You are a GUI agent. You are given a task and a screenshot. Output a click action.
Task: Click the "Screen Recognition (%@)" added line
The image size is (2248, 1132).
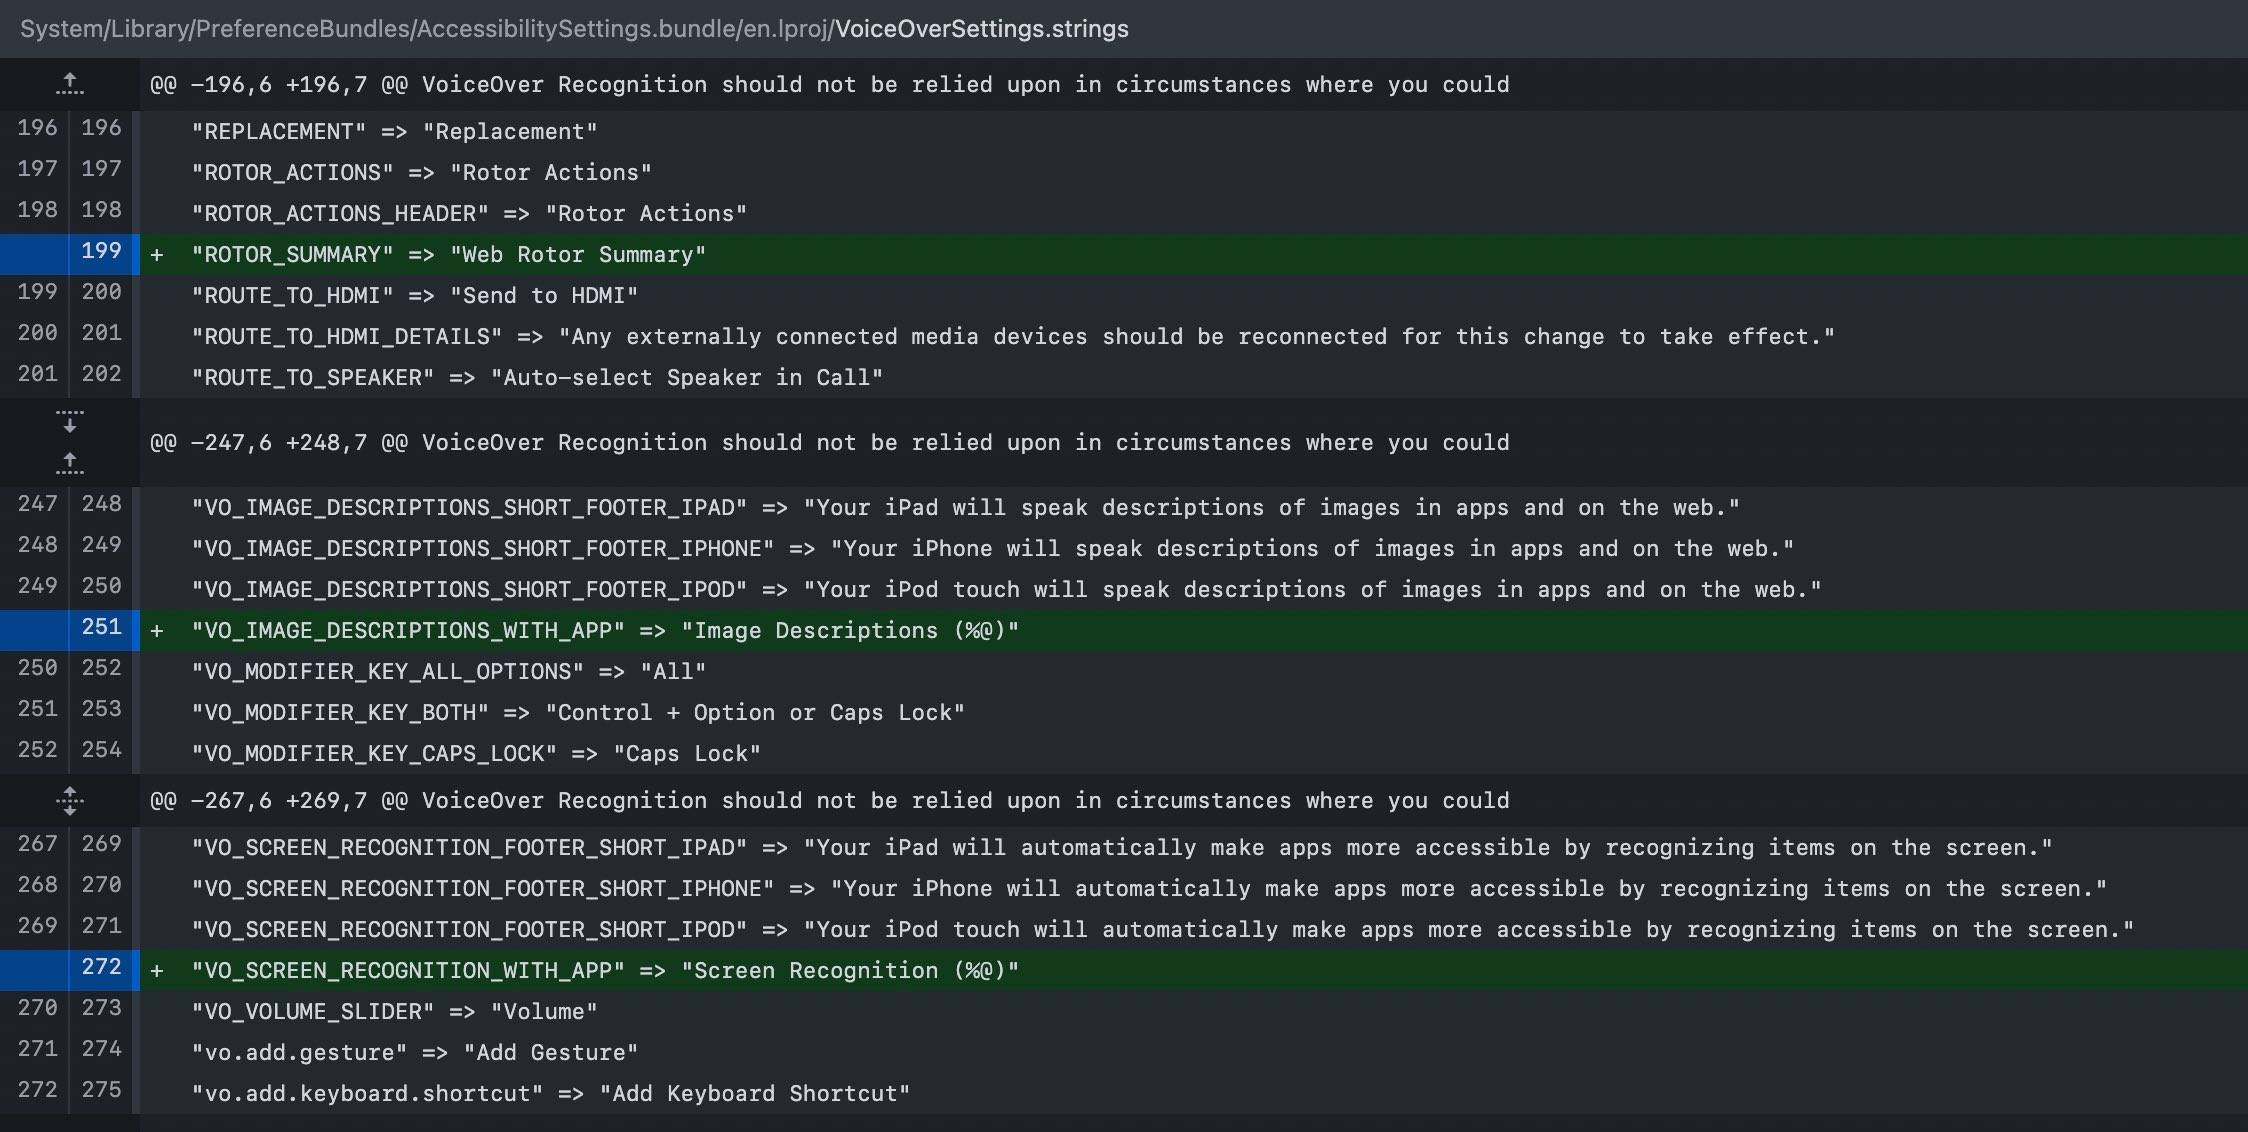click(605, 971)
